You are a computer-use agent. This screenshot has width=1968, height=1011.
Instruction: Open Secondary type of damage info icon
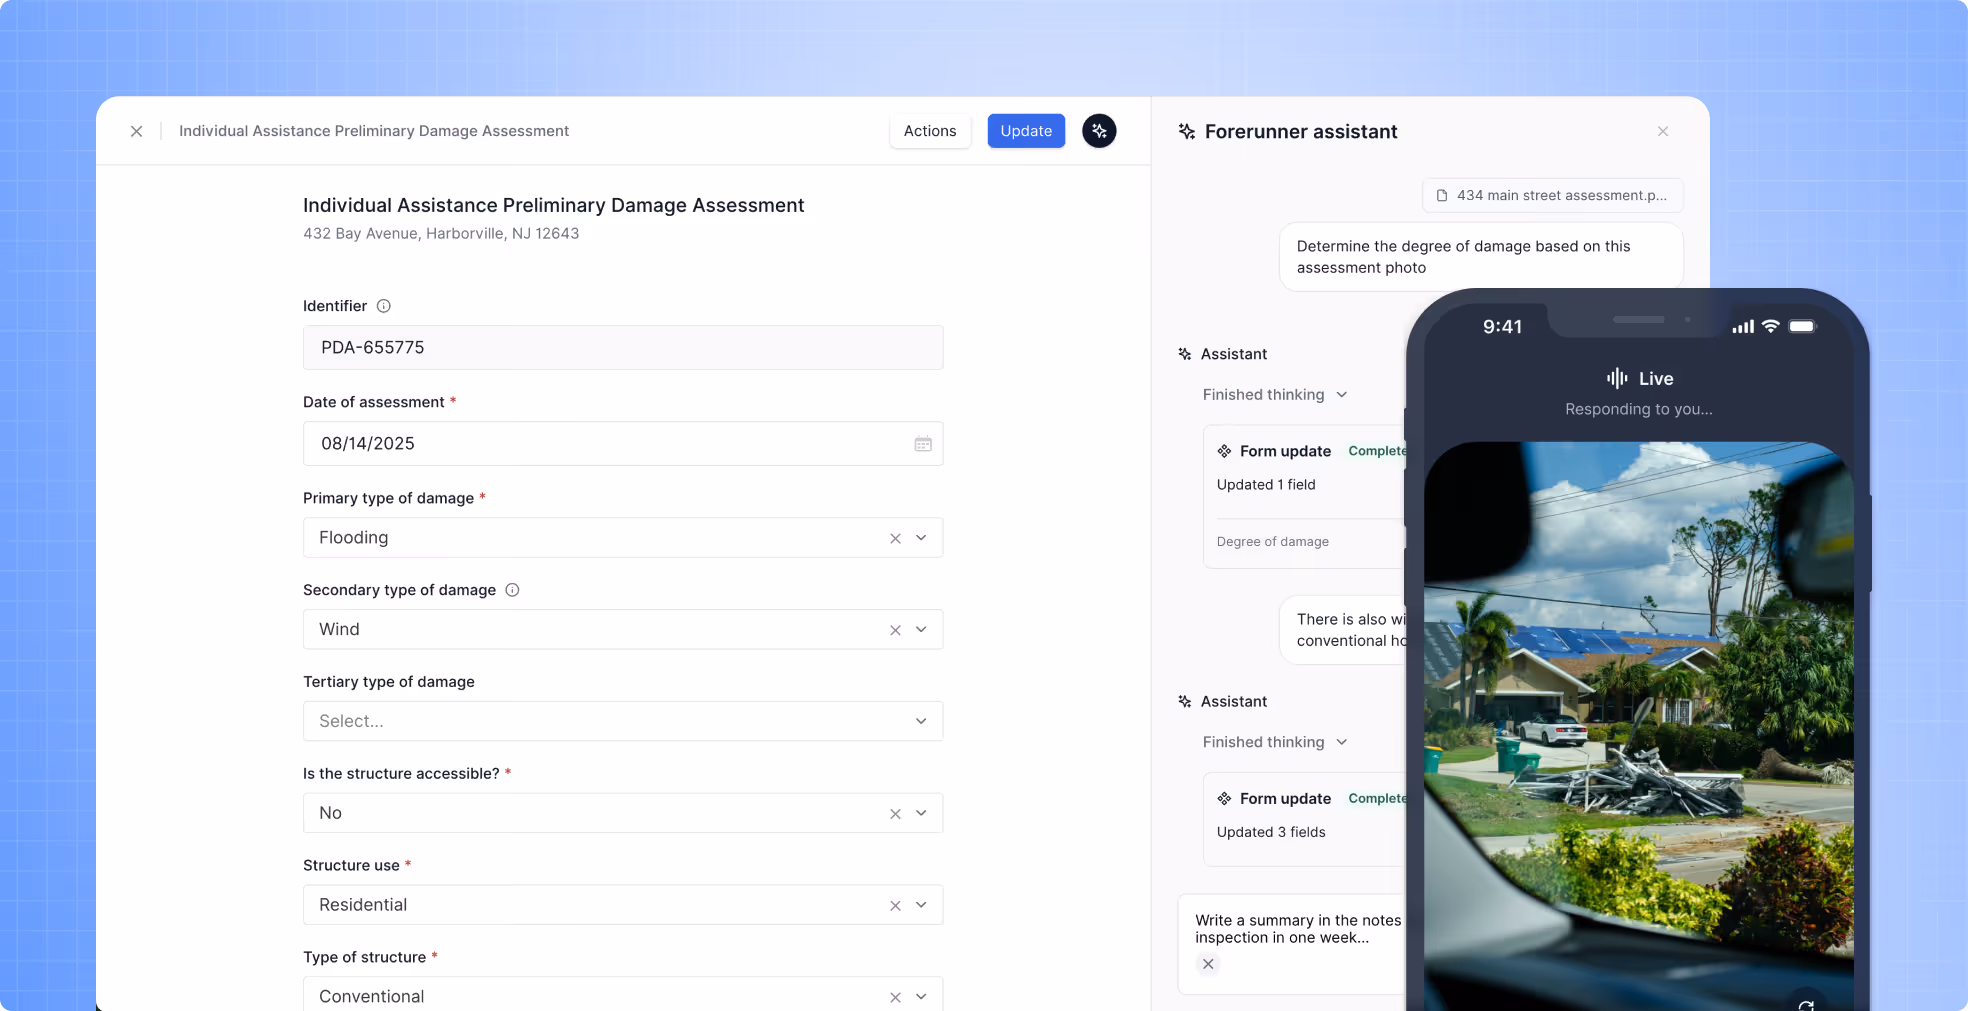[512, 590]
